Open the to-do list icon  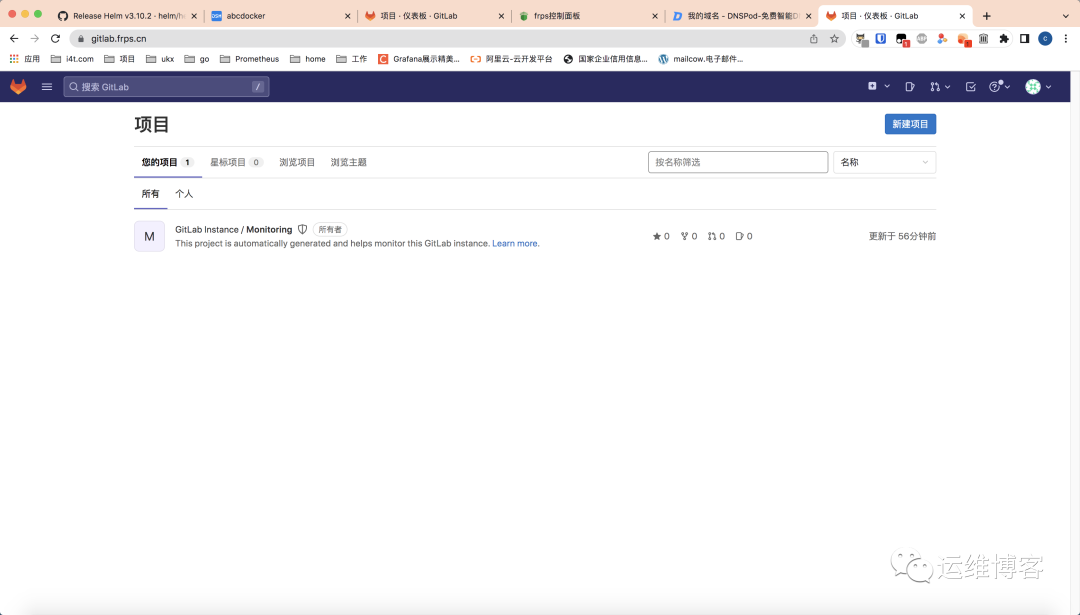(x=970, y=87)
